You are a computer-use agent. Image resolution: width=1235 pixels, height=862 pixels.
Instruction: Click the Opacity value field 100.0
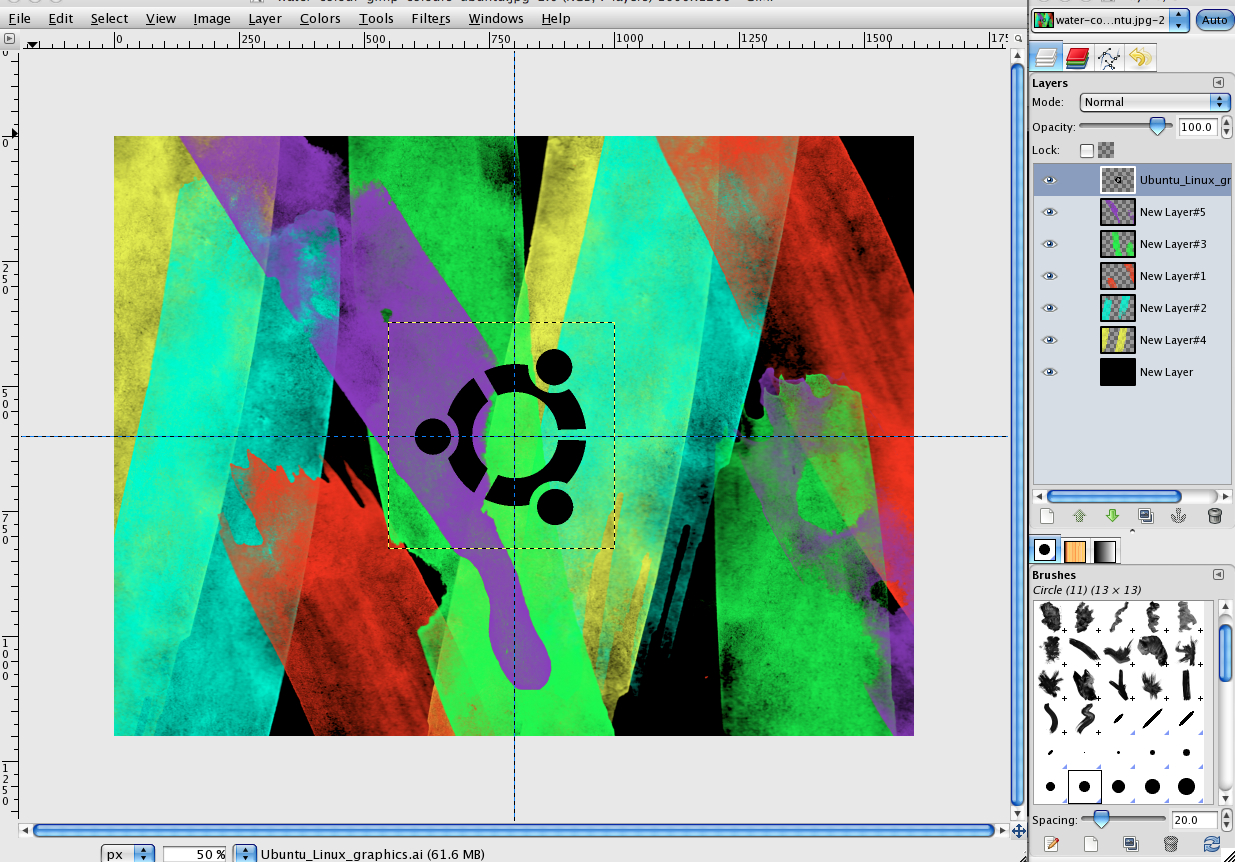point(1197,127)
